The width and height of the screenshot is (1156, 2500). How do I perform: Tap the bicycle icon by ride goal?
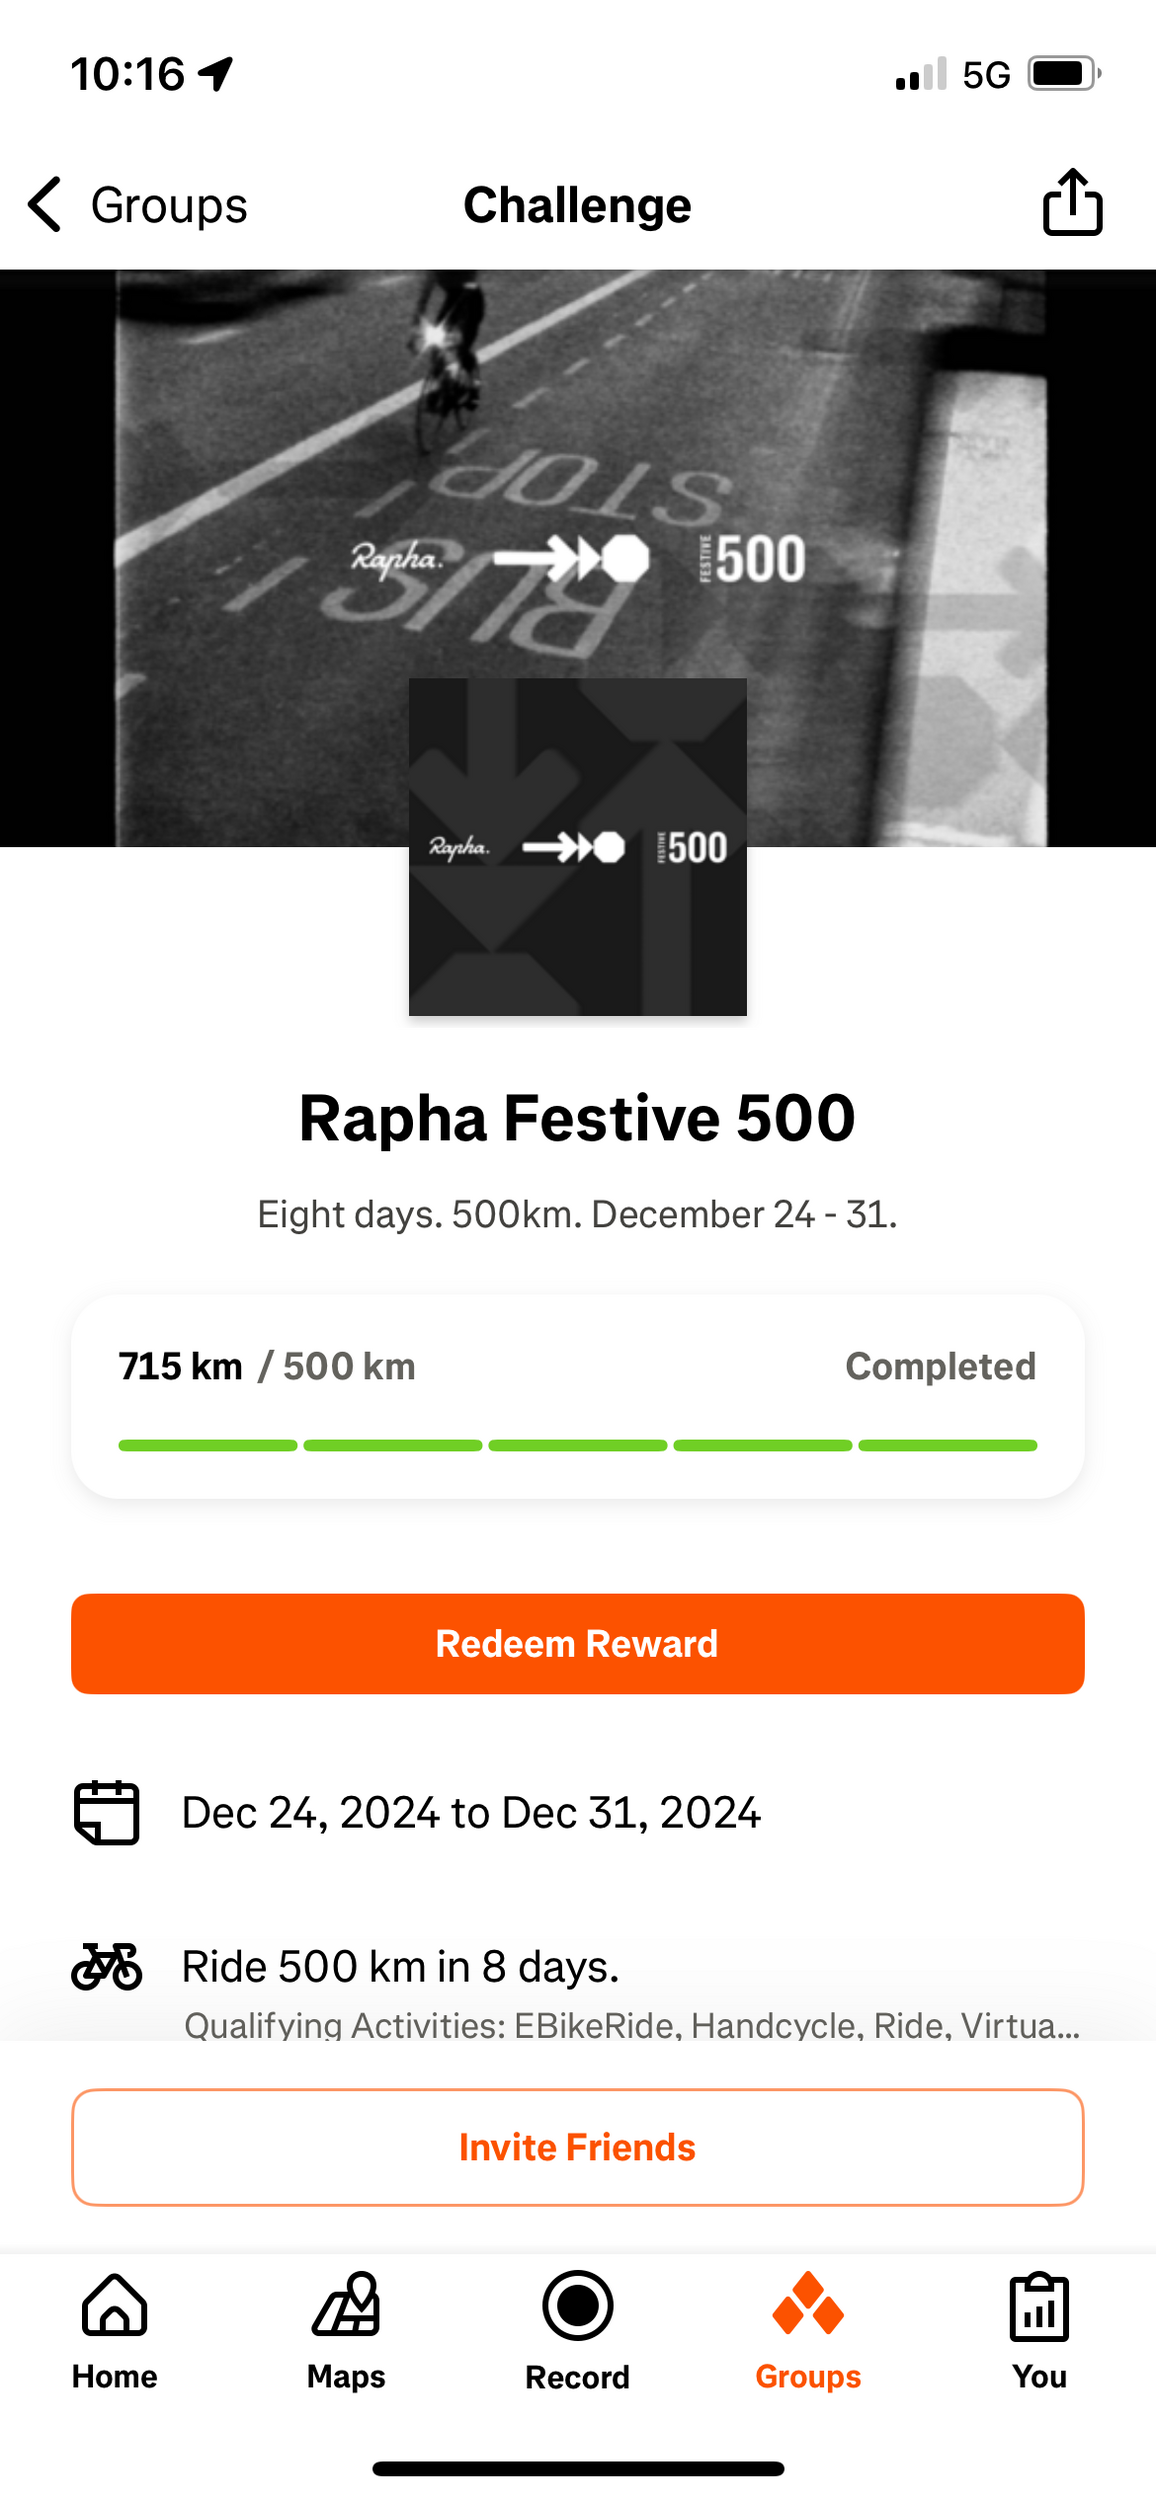[x=106, y=1966]
